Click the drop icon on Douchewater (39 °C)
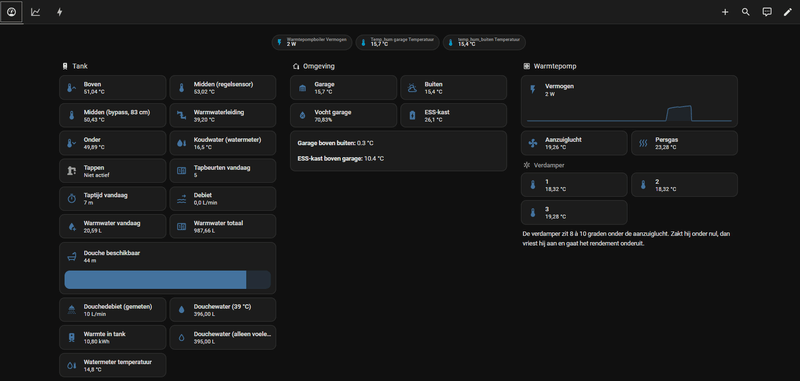 point(181,310)
